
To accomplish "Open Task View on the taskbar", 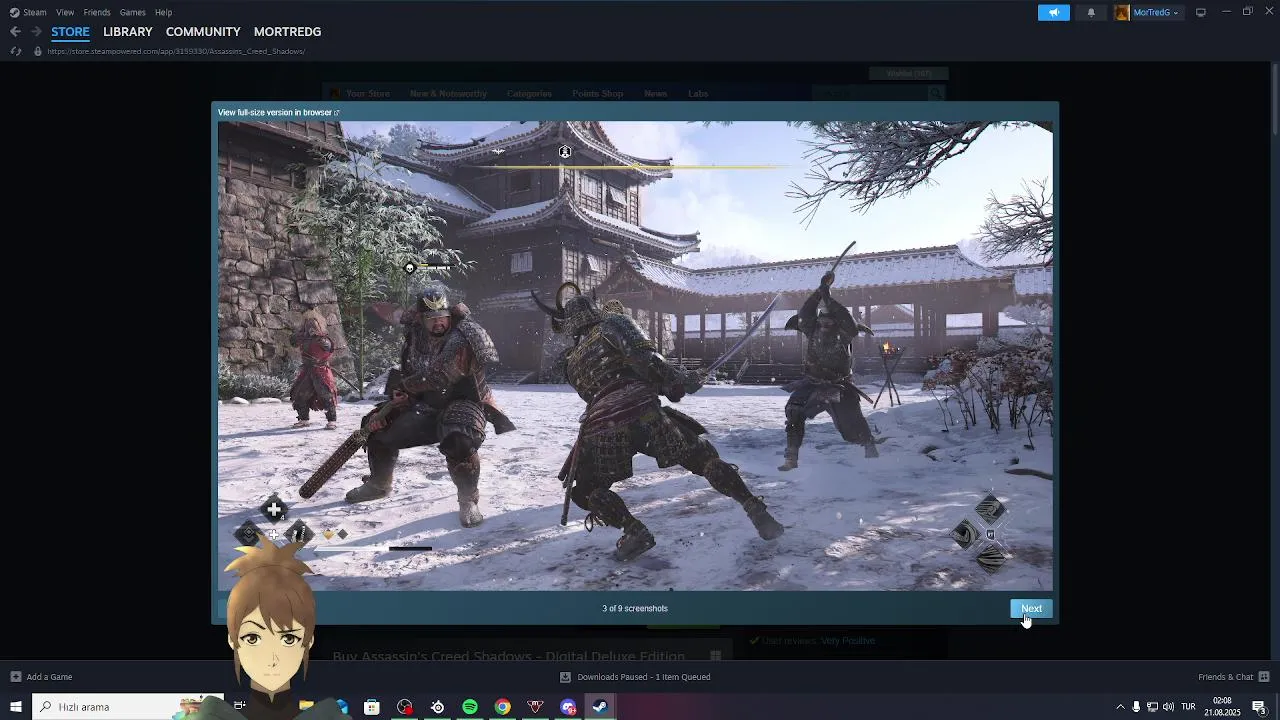I will point(240,707).
